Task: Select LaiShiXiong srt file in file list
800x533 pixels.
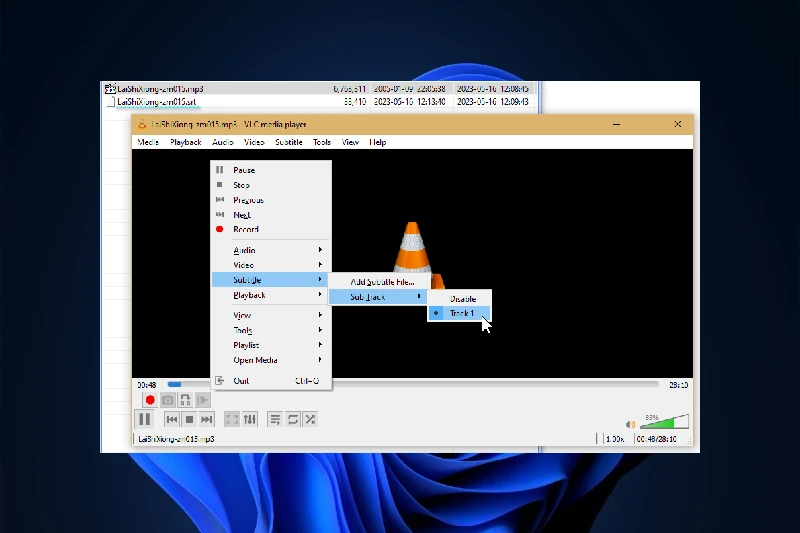Action: point(320,102)
